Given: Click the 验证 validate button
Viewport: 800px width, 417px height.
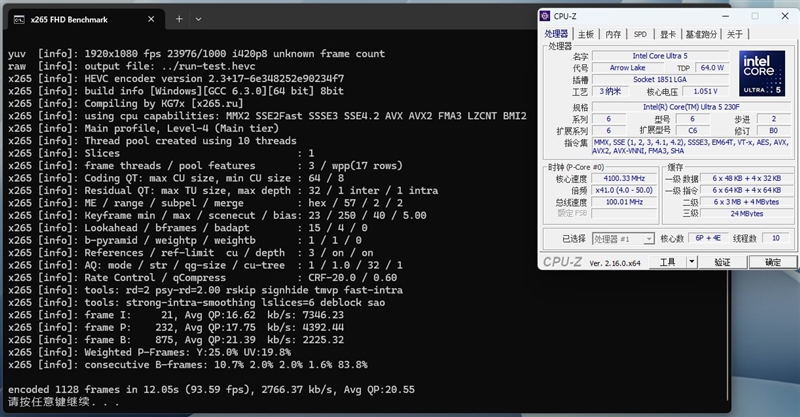Looking at the screenshot, I should (722, 262).
